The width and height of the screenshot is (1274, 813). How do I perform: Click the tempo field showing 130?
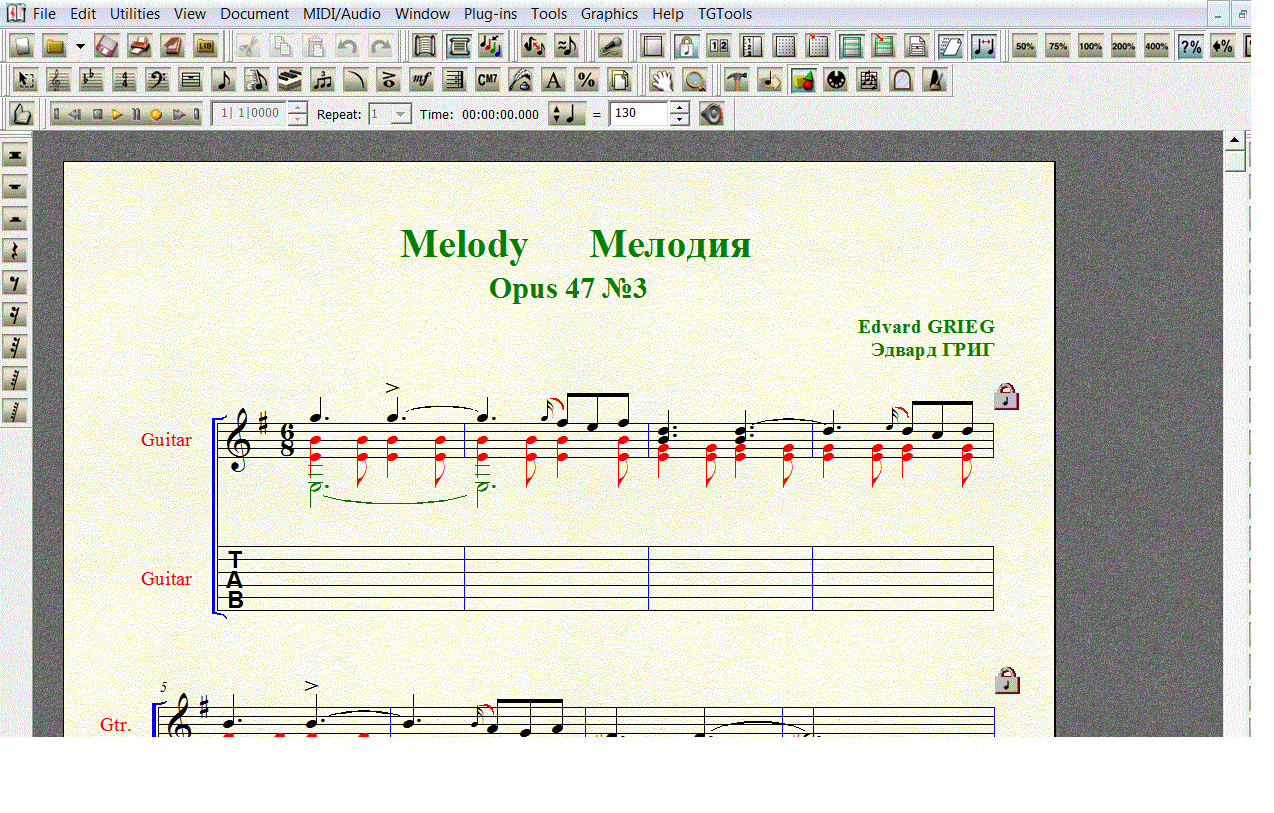tap(637, 114)
